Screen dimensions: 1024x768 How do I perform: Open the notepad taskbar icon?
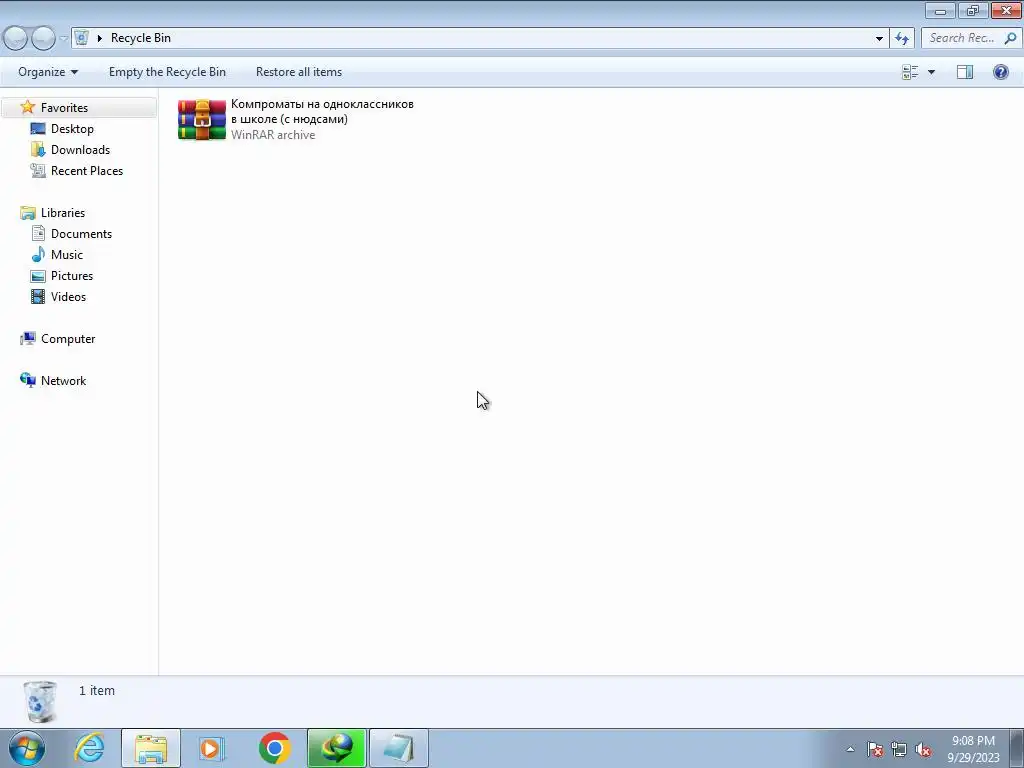tap(399, 748)
